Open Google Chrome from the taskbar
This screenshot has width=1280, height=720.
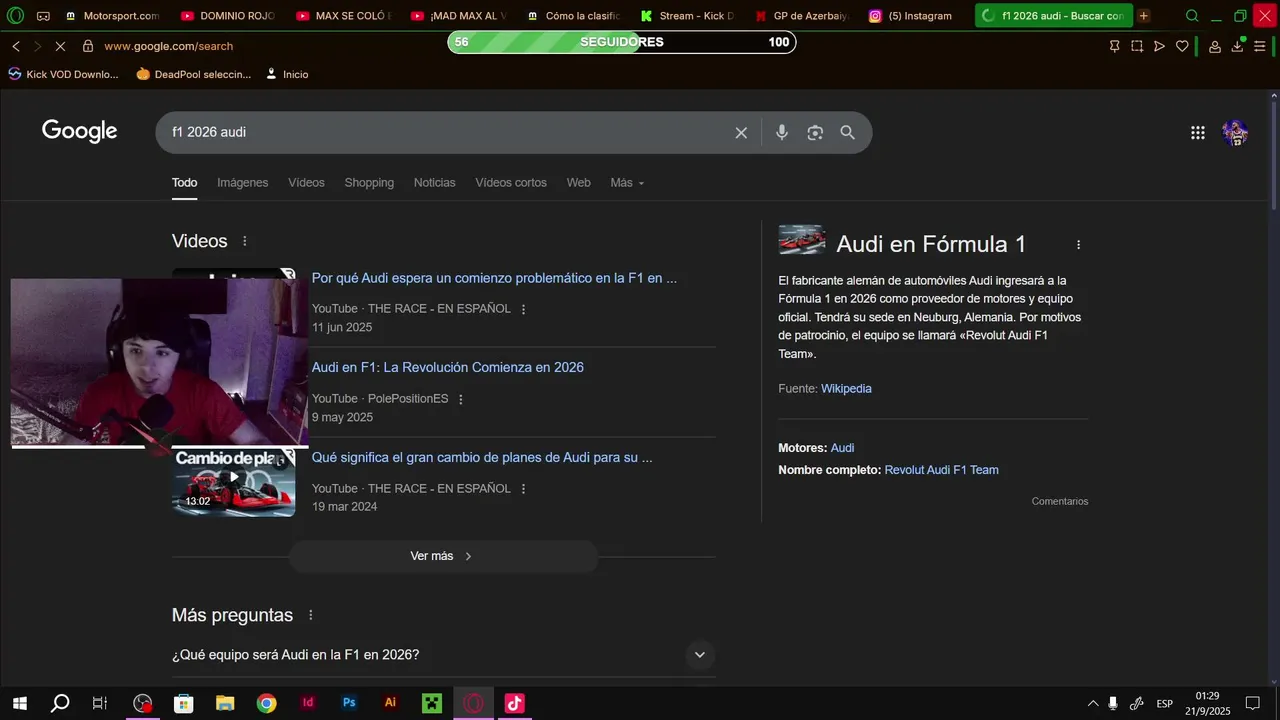(266, 703)
